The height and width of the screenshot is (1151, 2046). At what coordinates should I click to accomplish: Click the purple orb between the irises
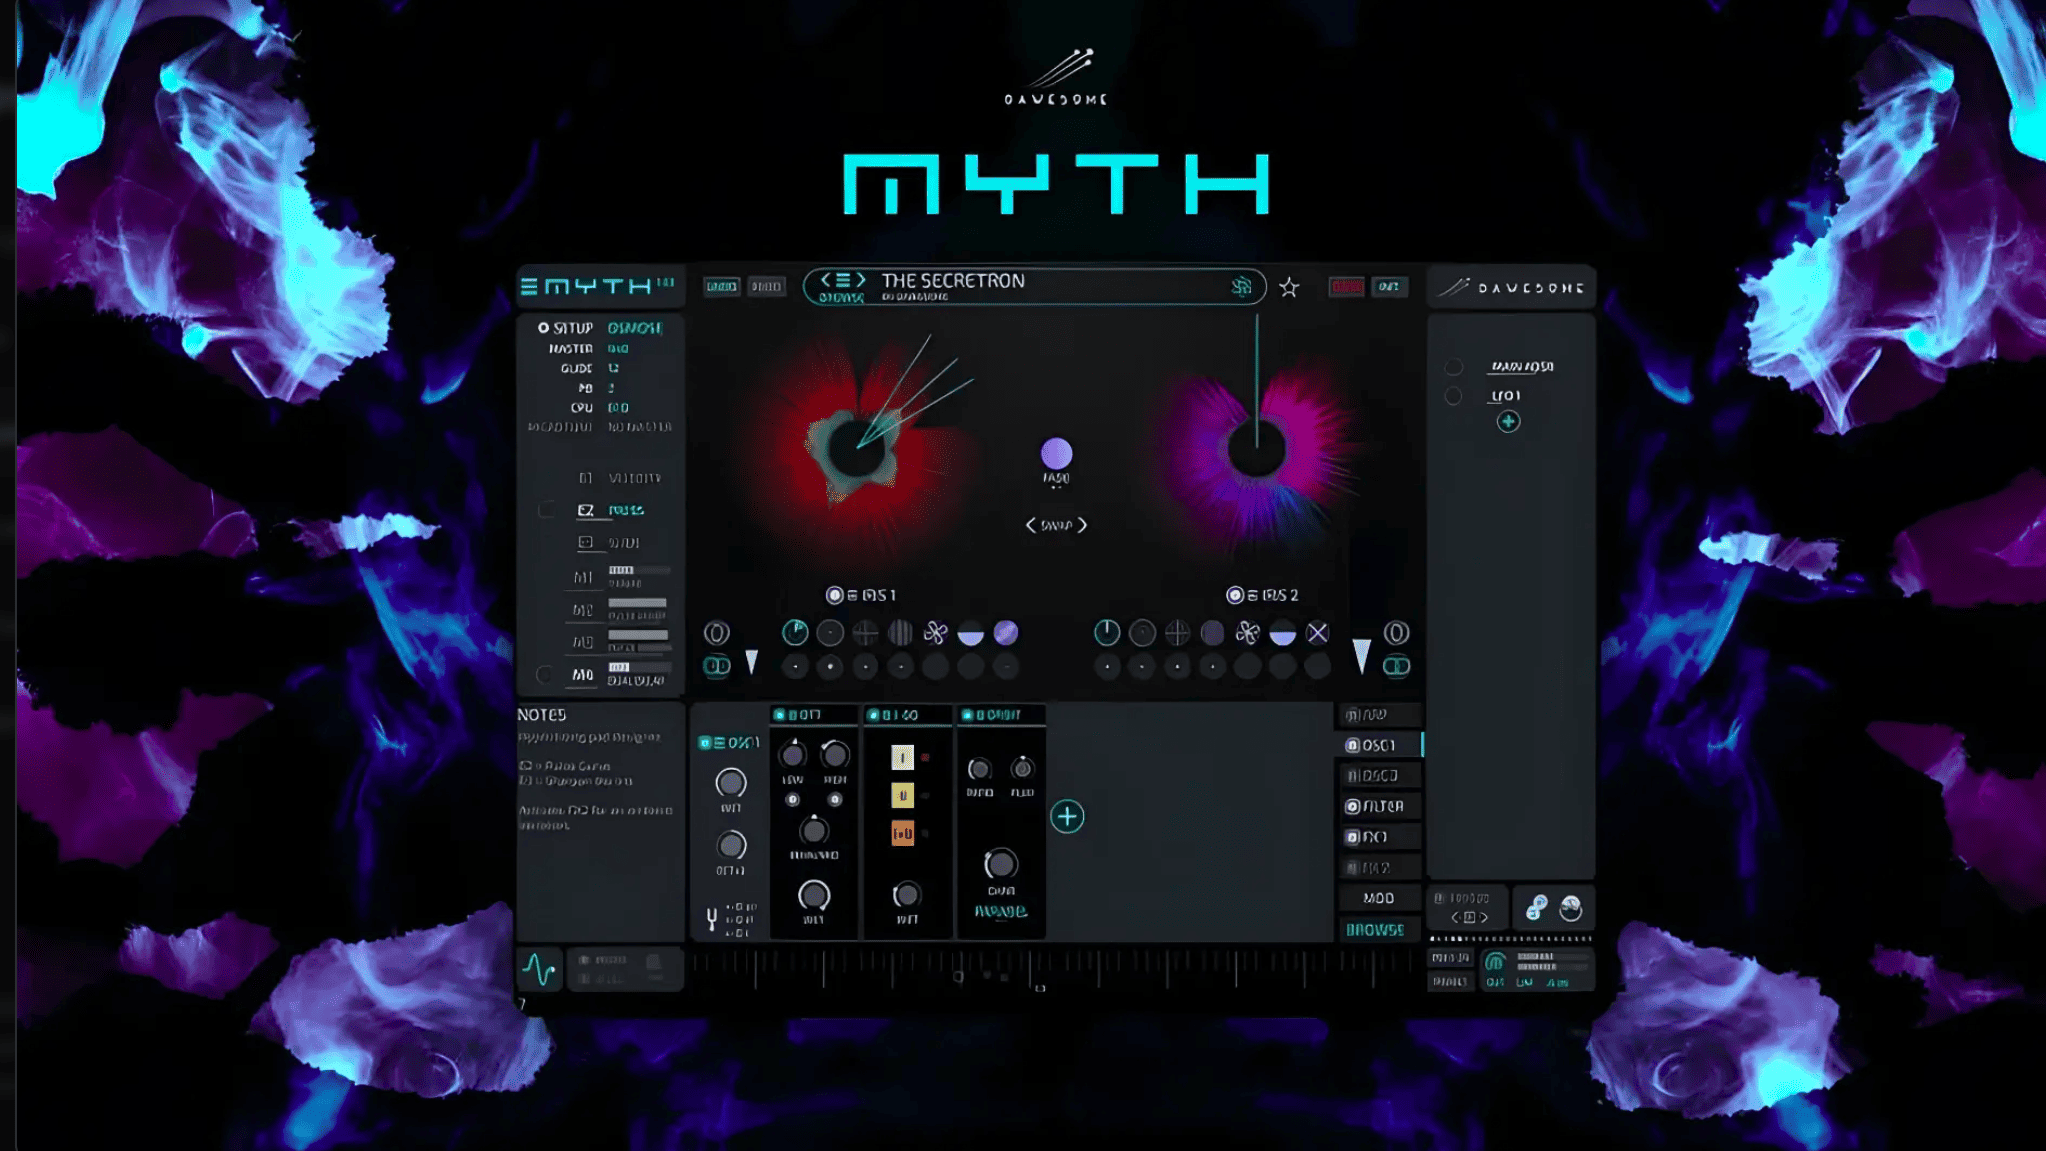[1056, 454]
